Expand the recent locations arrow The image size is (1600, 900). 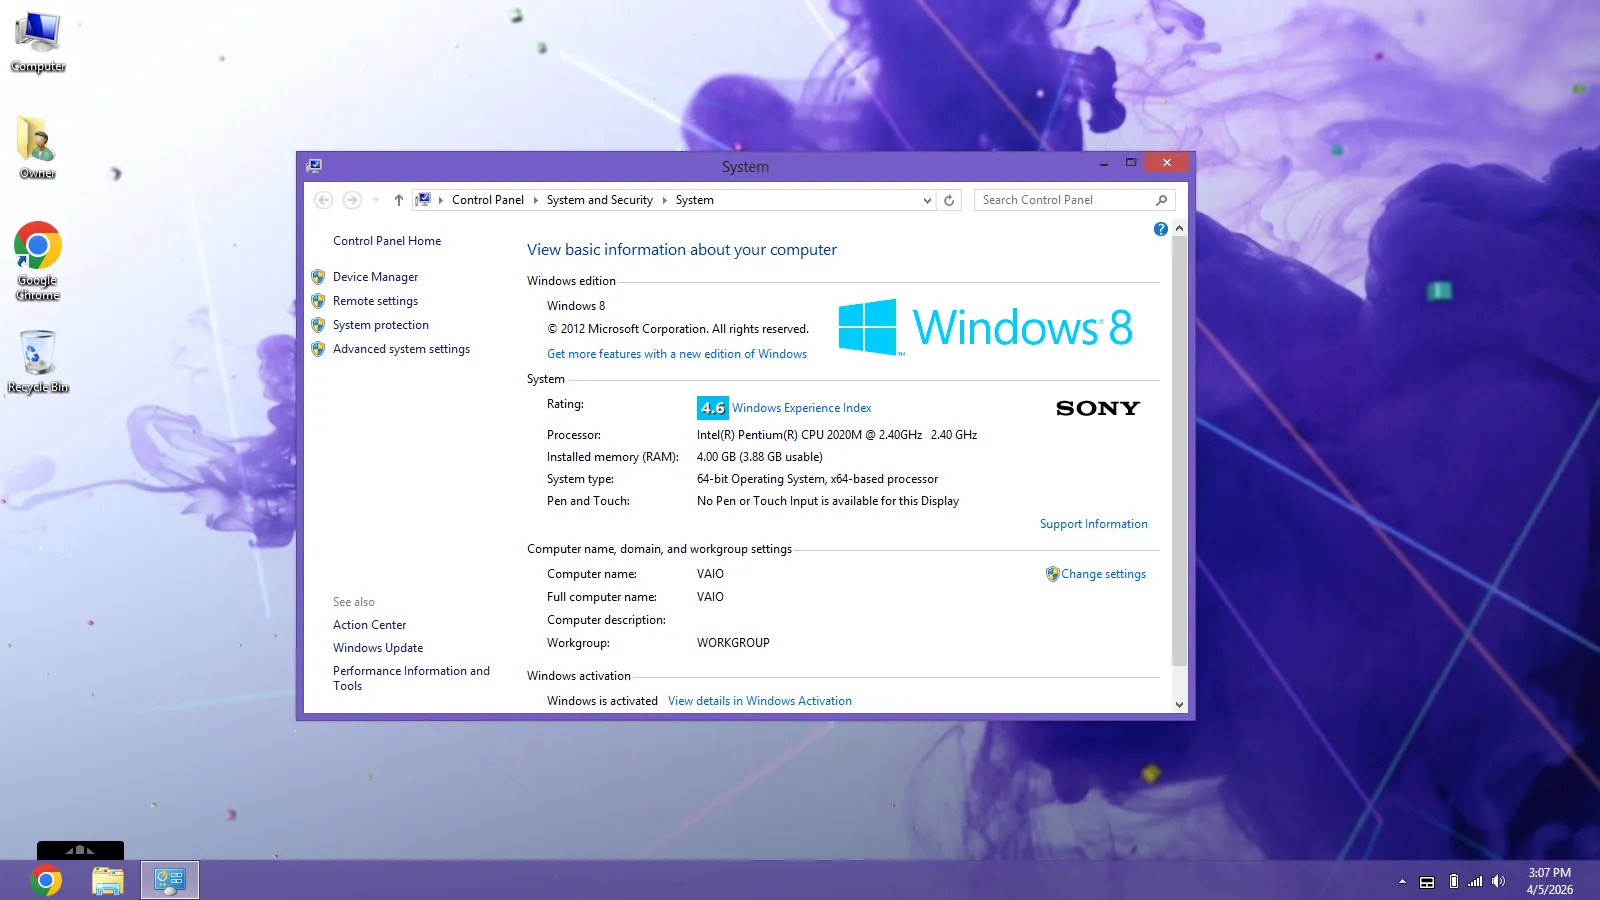376,200
